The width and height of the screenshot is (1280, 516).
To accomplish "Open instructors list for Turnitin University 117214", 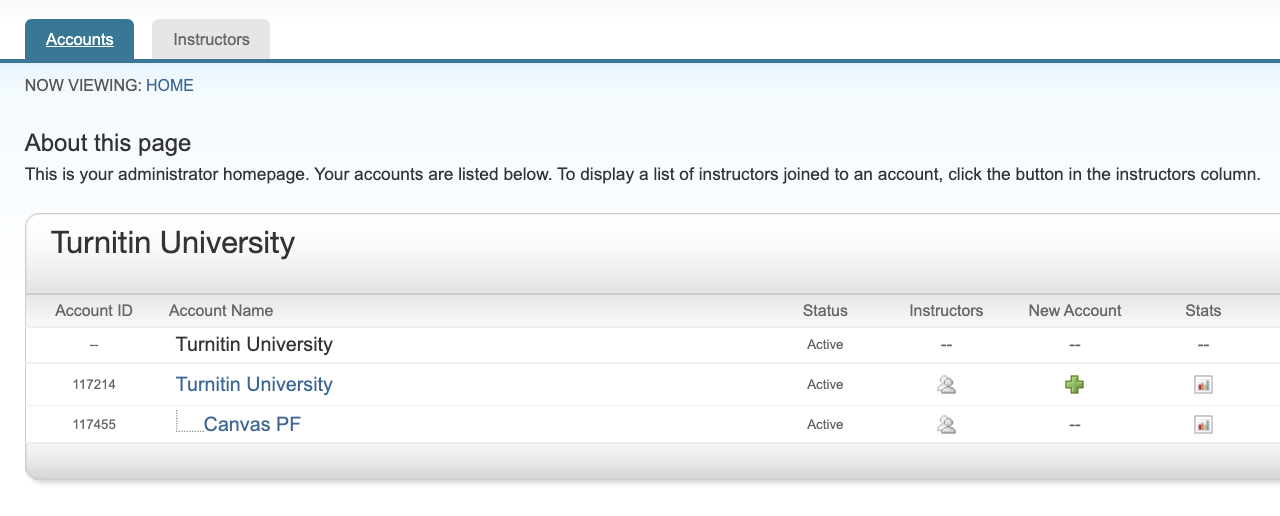I will pyautogui.click(x=946, y=385).
